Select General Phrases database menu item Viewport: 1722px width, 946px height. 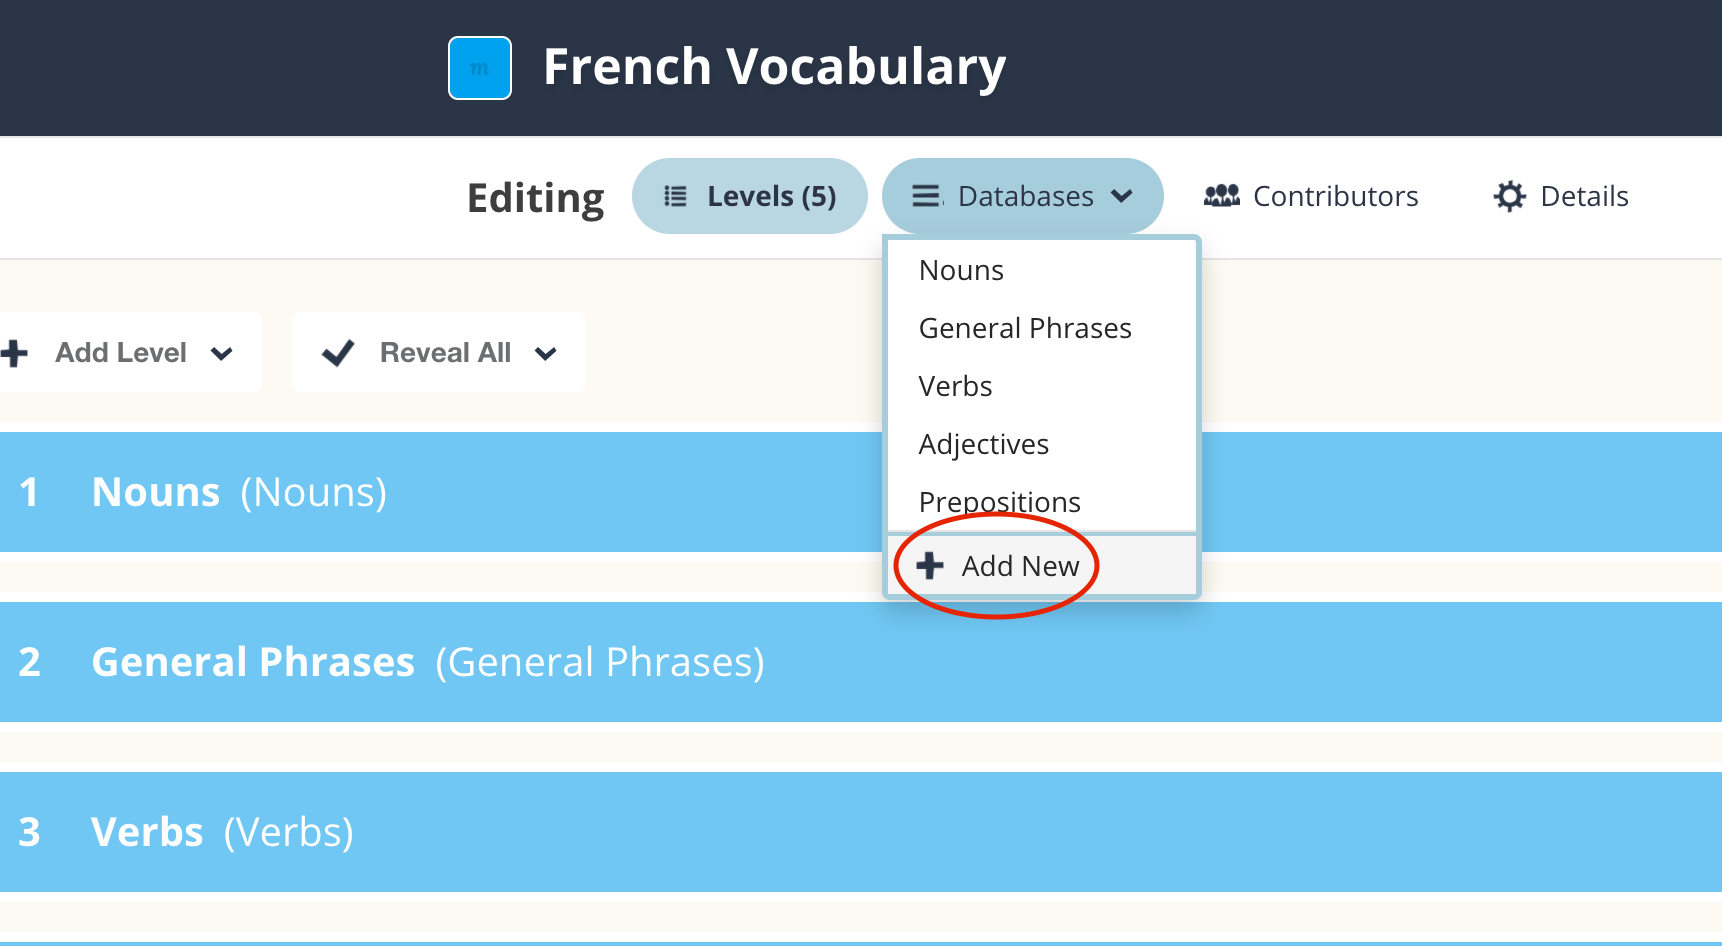pyautogui.click(x=1025, y=329)
